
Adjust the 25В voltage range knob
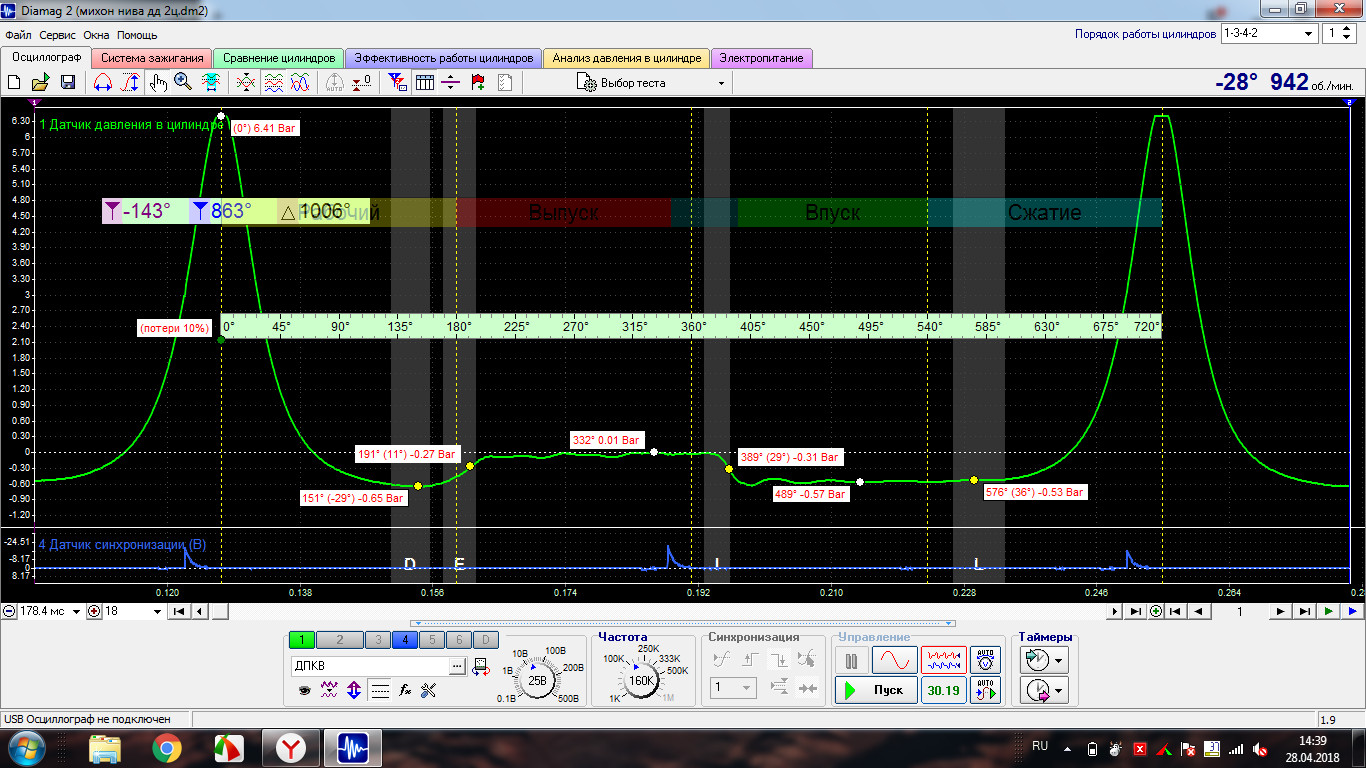538,681
